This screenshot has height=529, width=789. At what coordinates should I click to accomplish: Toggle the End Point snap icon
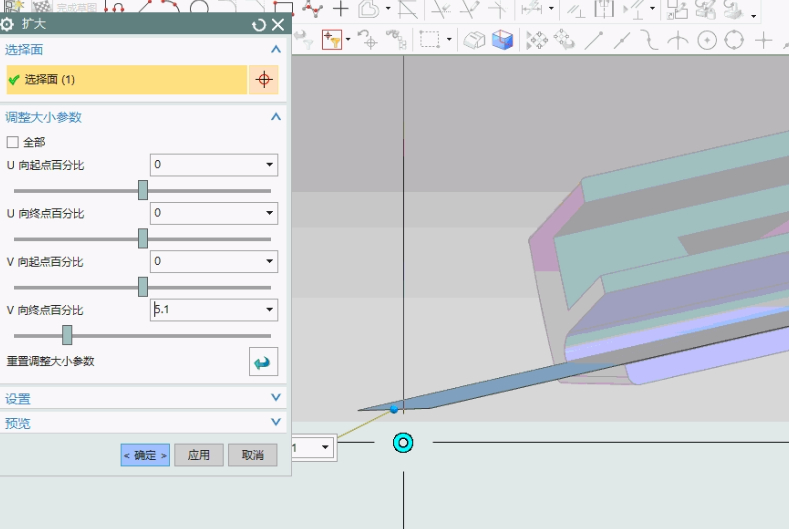[594, 40]
